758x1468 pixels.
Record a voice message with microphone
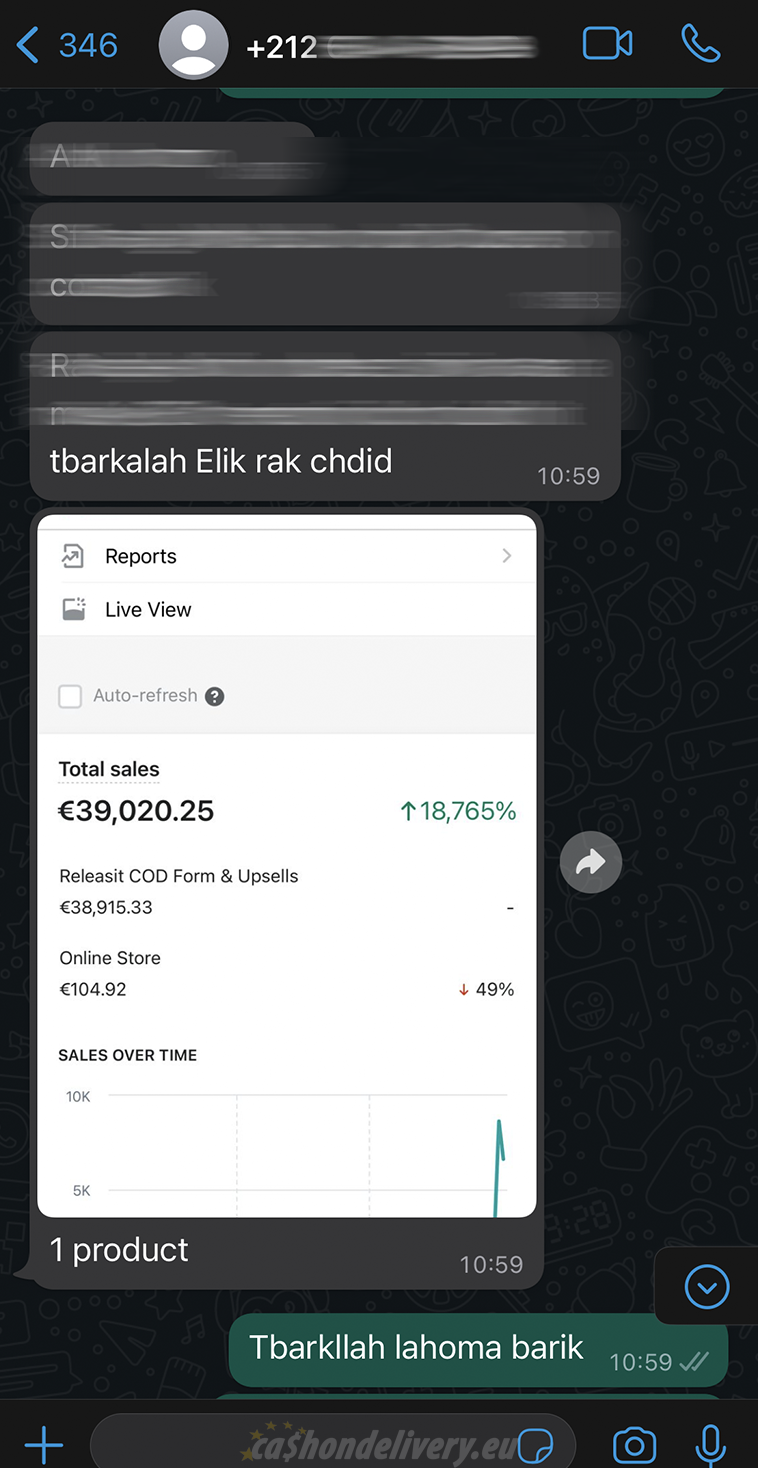[711, 1445]
